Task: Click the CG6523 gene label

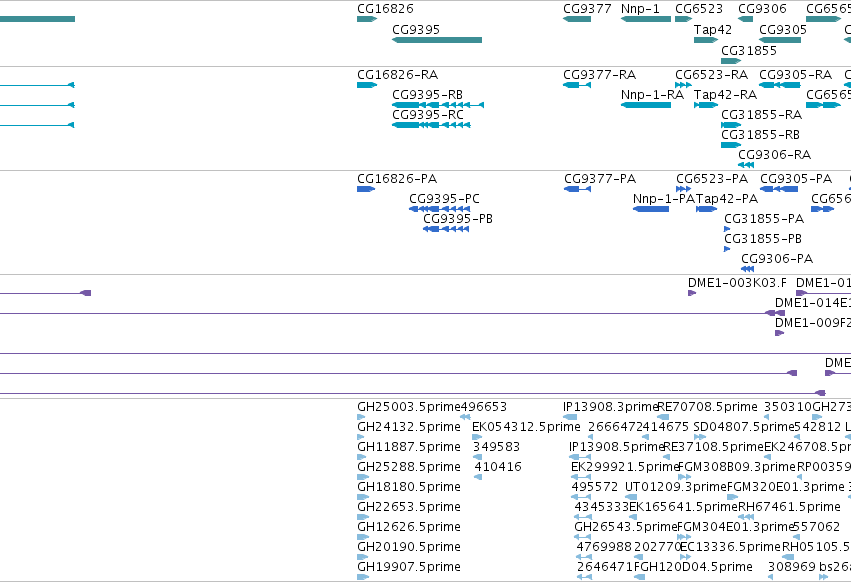Action: point(699,9)
